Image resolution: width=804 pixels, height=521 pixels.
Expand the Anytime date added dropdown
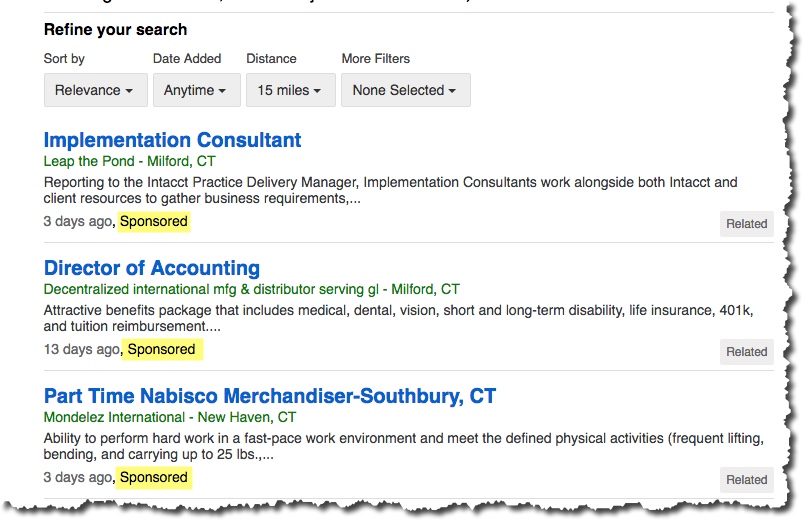pyautogui.click(x=195, y=90)
